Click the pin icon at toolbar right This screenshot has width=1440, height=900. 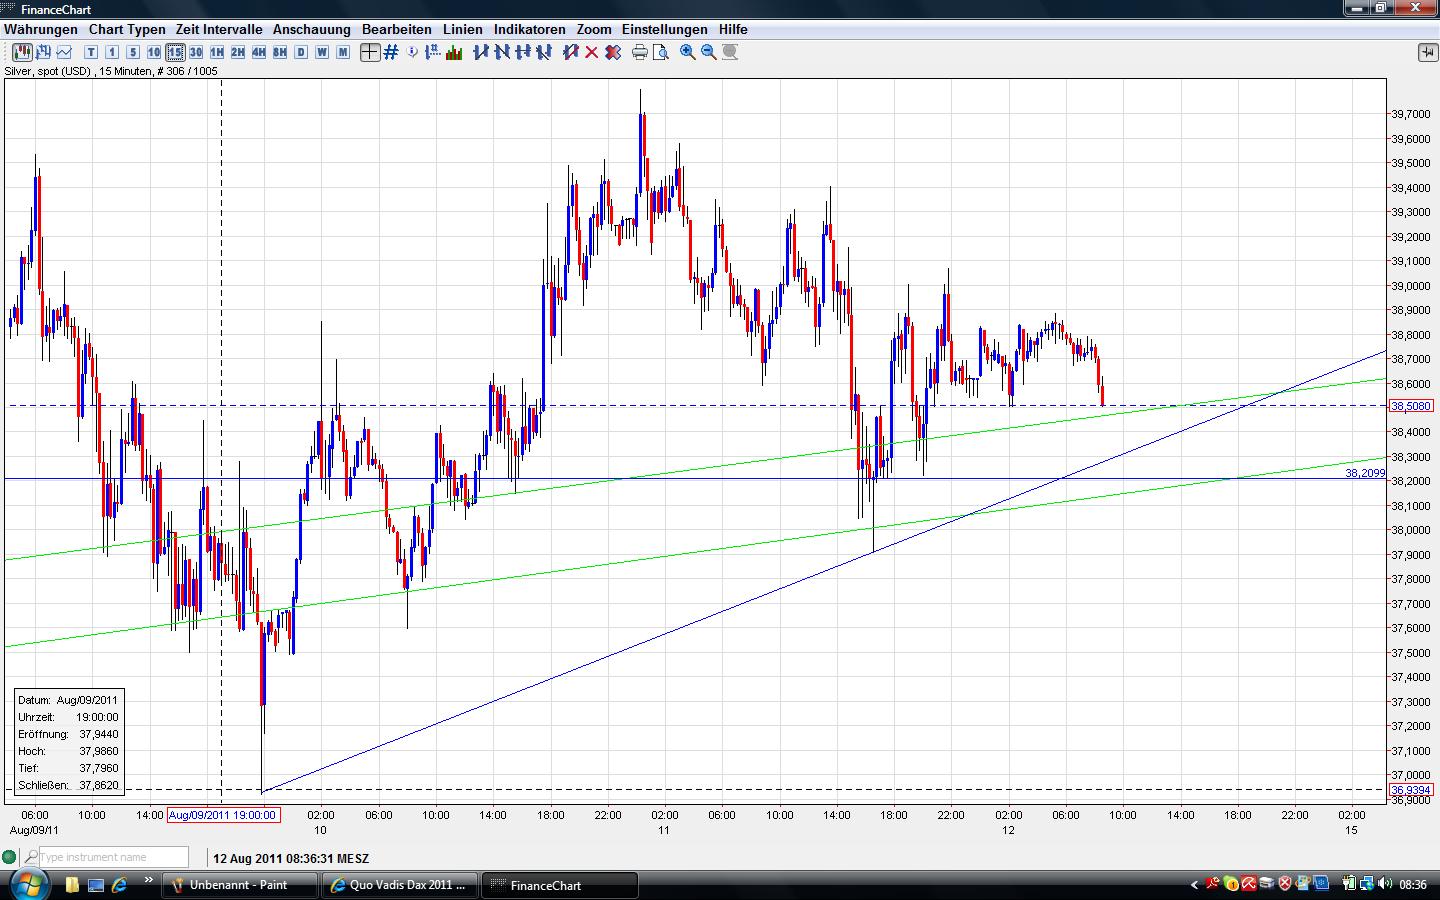point(1427,52)
